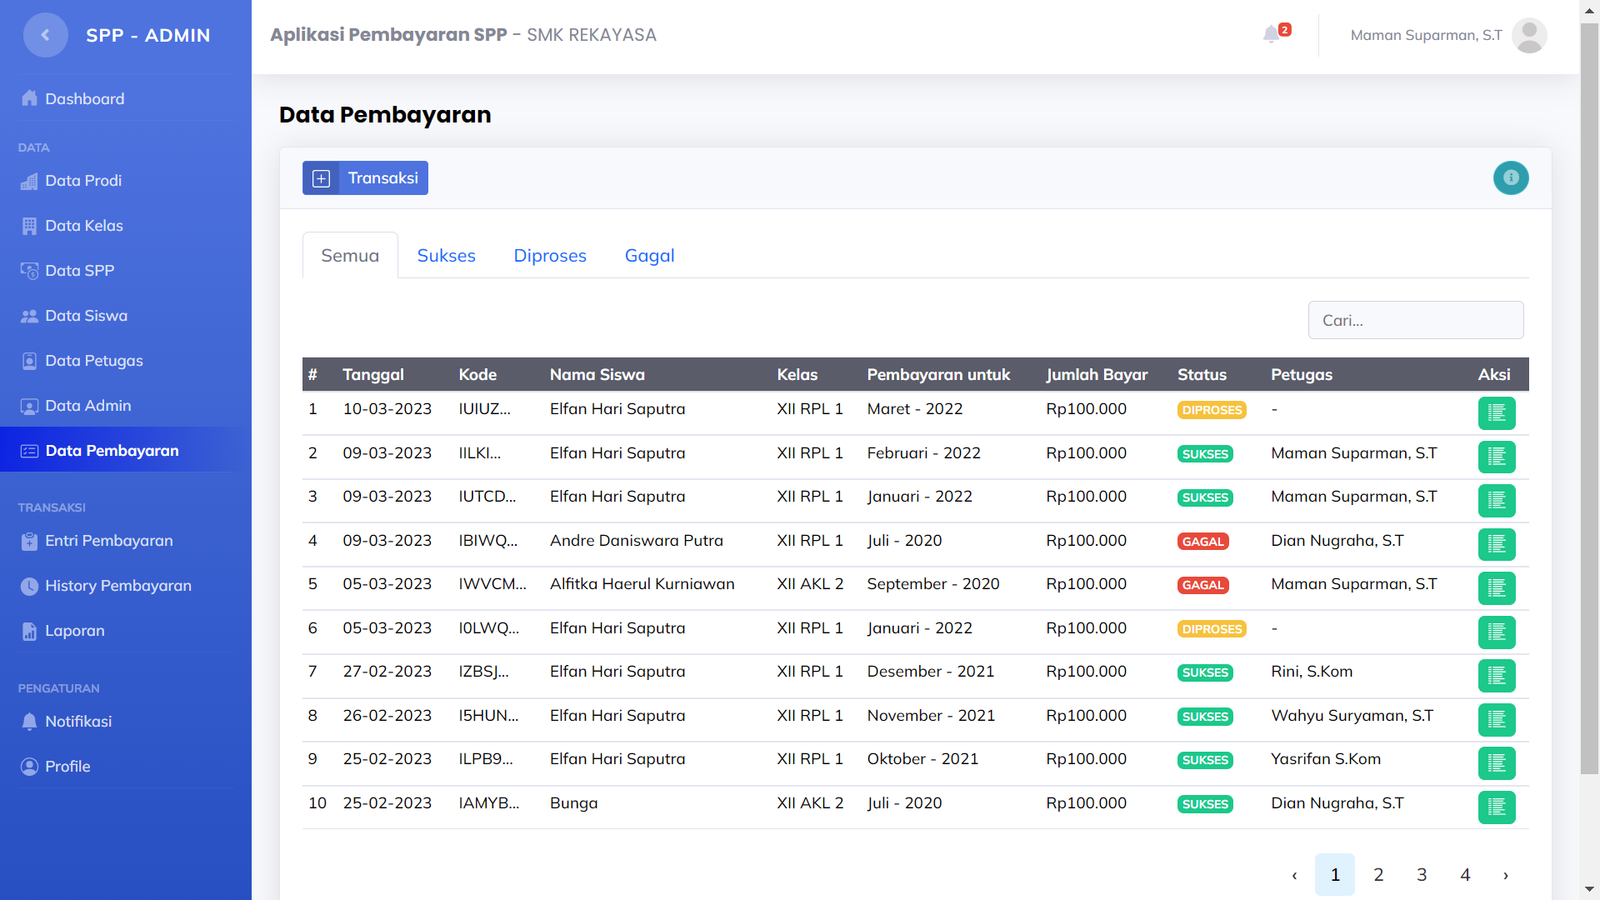Select the Gagal tab
Image resolution: width=1600 pixels, height=900 pixels.
tap(649, 256)
